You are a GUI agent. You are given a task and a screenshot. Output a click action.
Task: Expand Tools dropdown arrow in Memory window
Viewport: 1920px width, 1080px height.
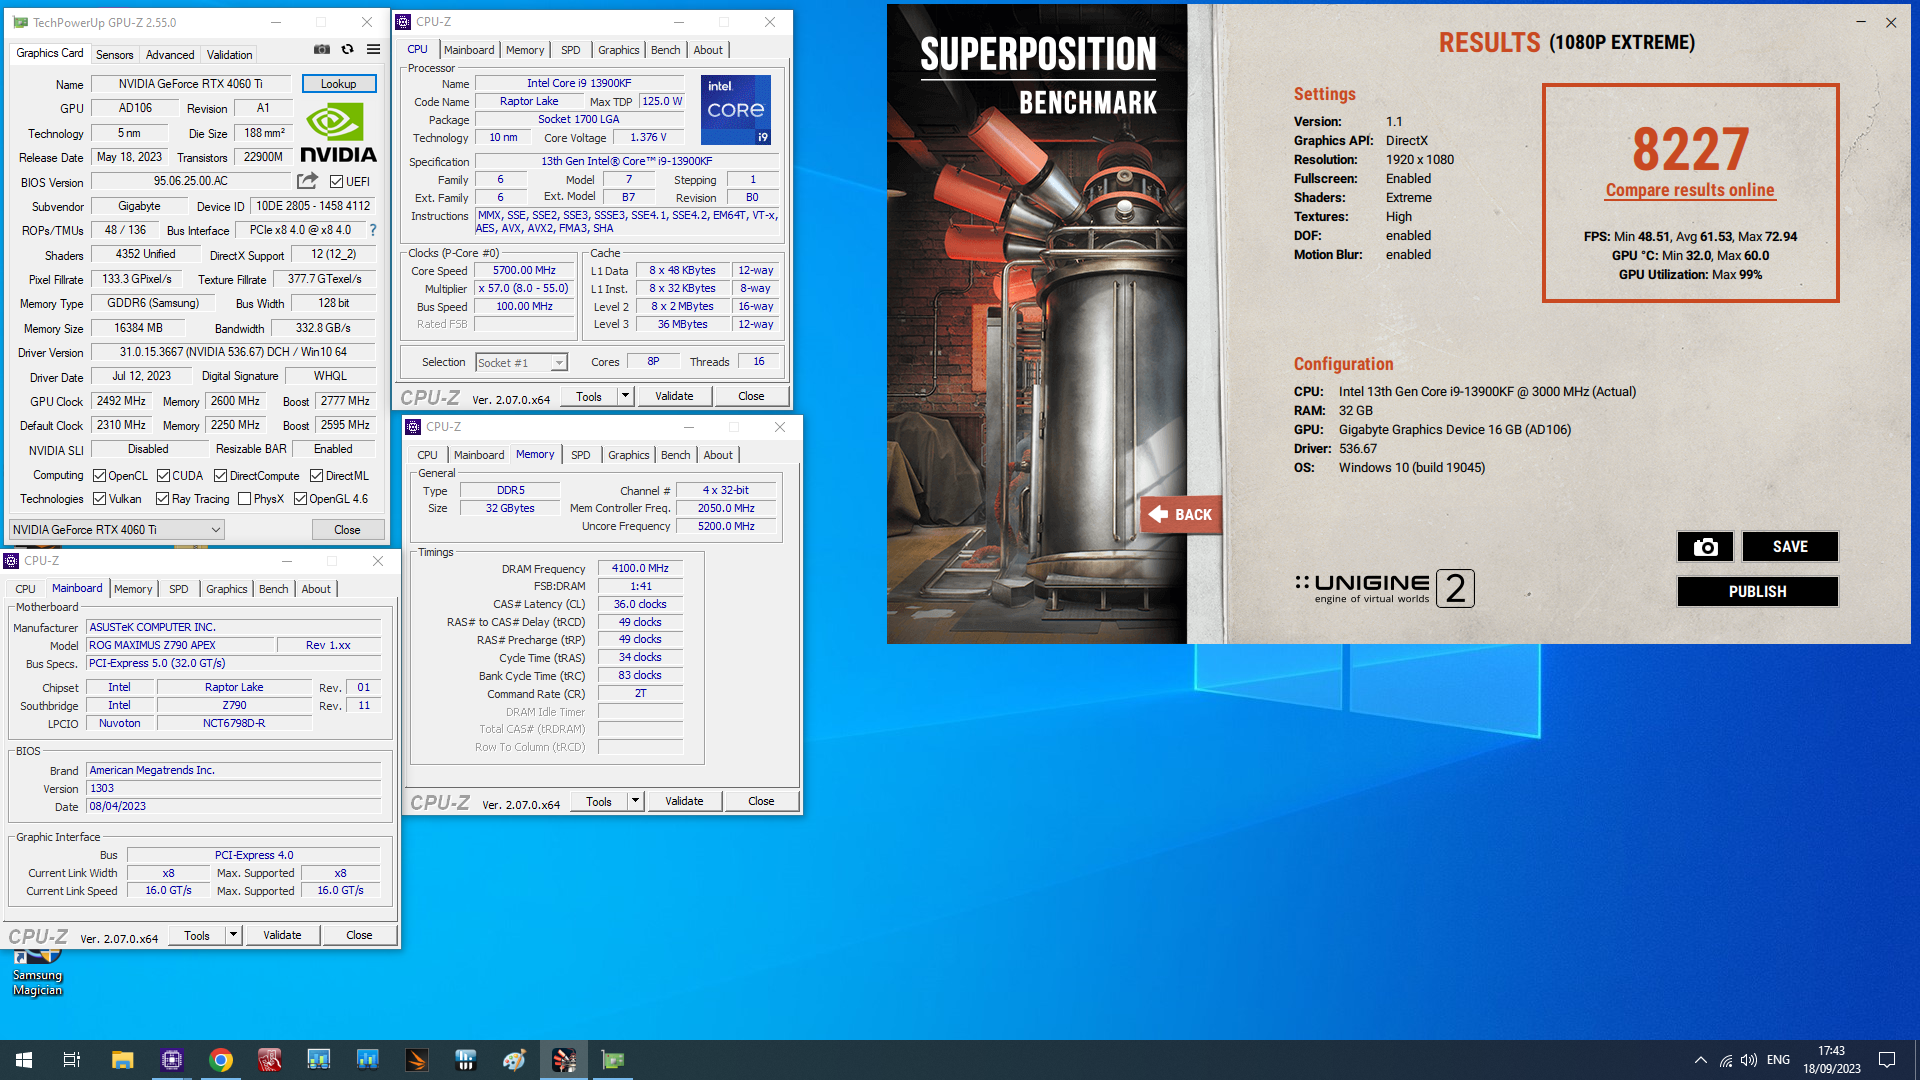click(x=636, y=801)
